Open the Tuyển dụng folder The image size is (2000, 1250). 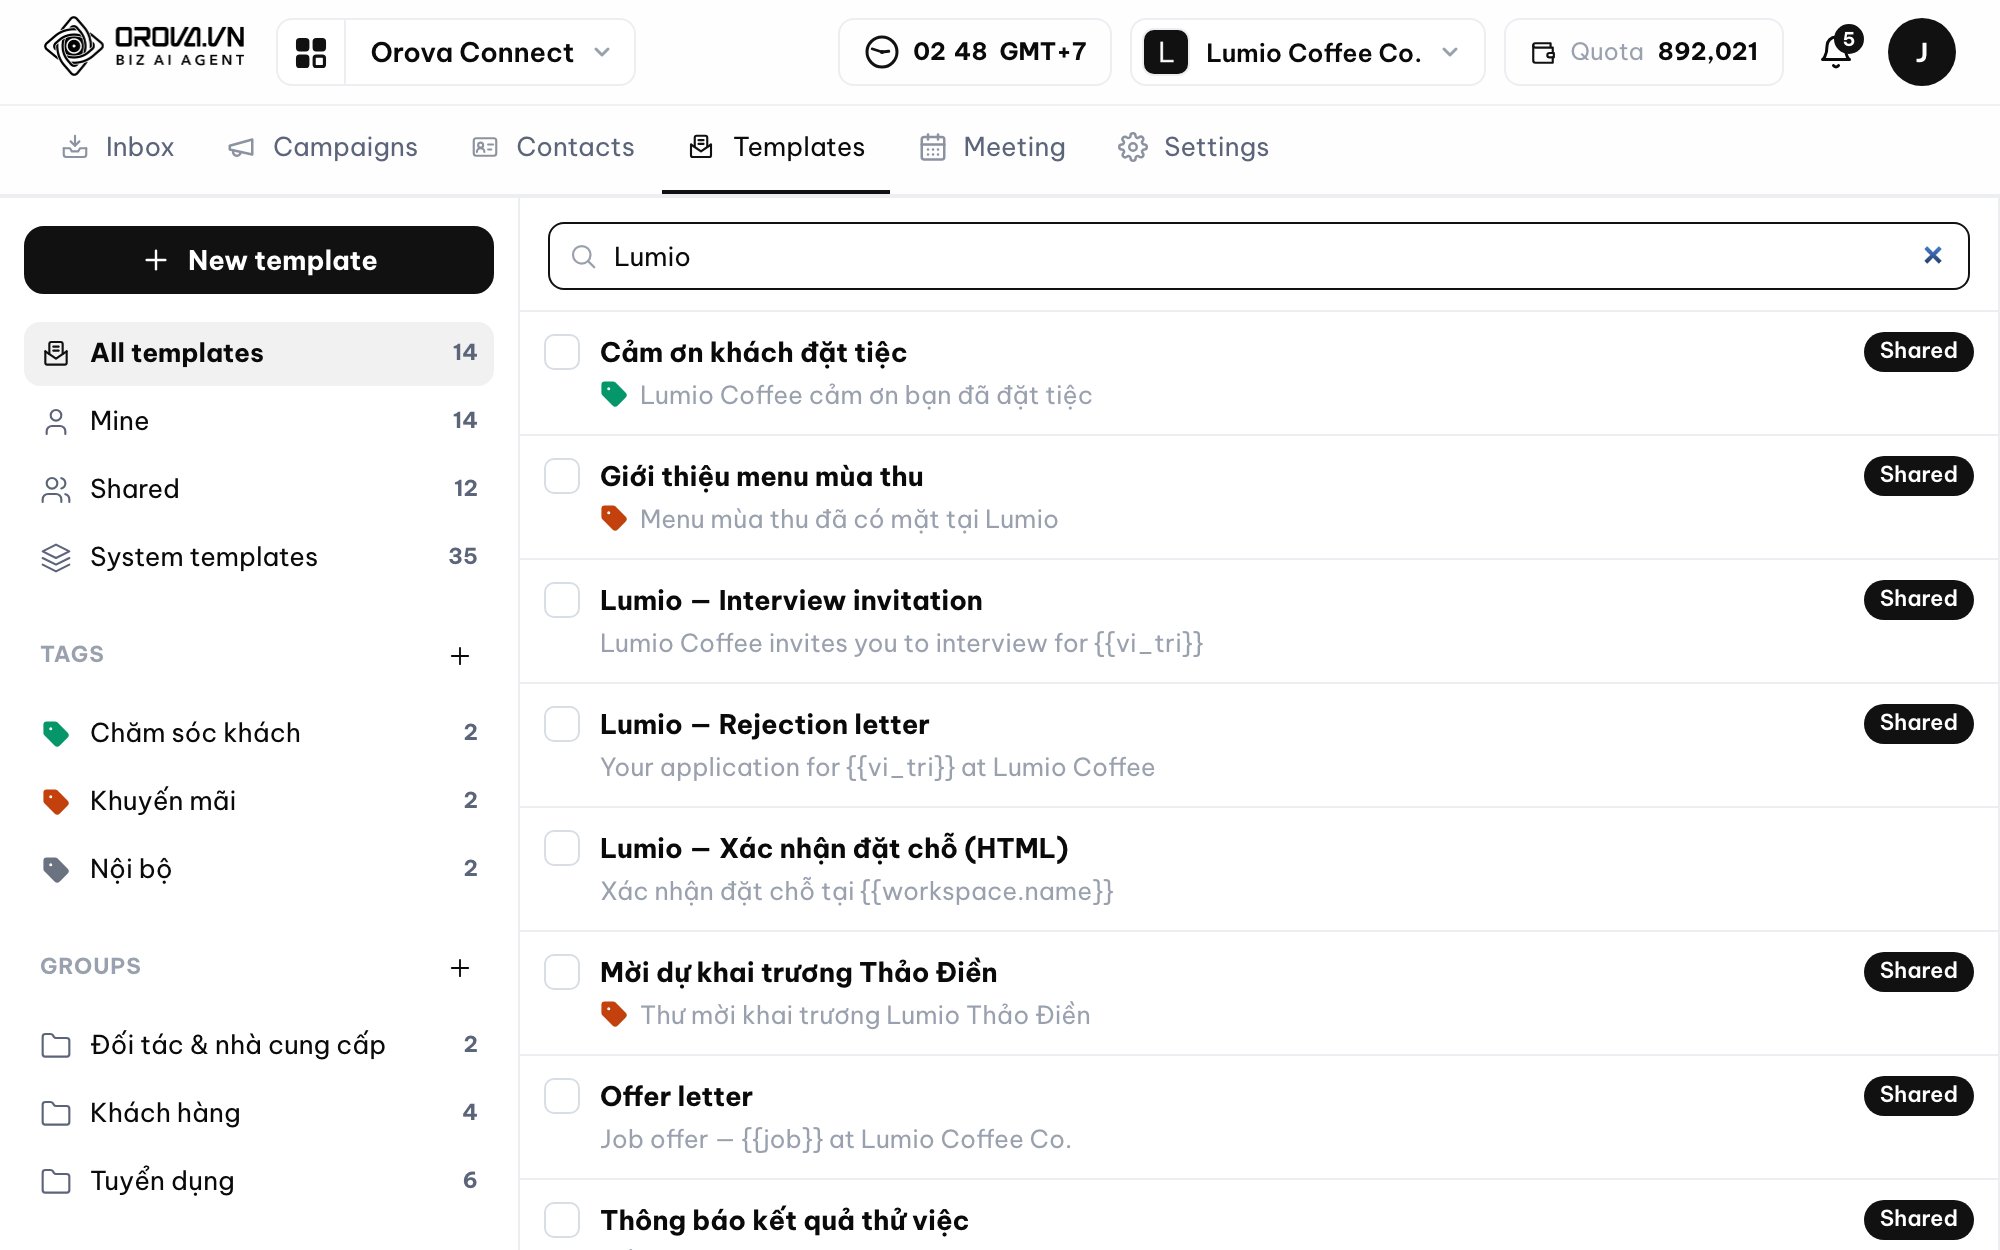pos(259,1181)
